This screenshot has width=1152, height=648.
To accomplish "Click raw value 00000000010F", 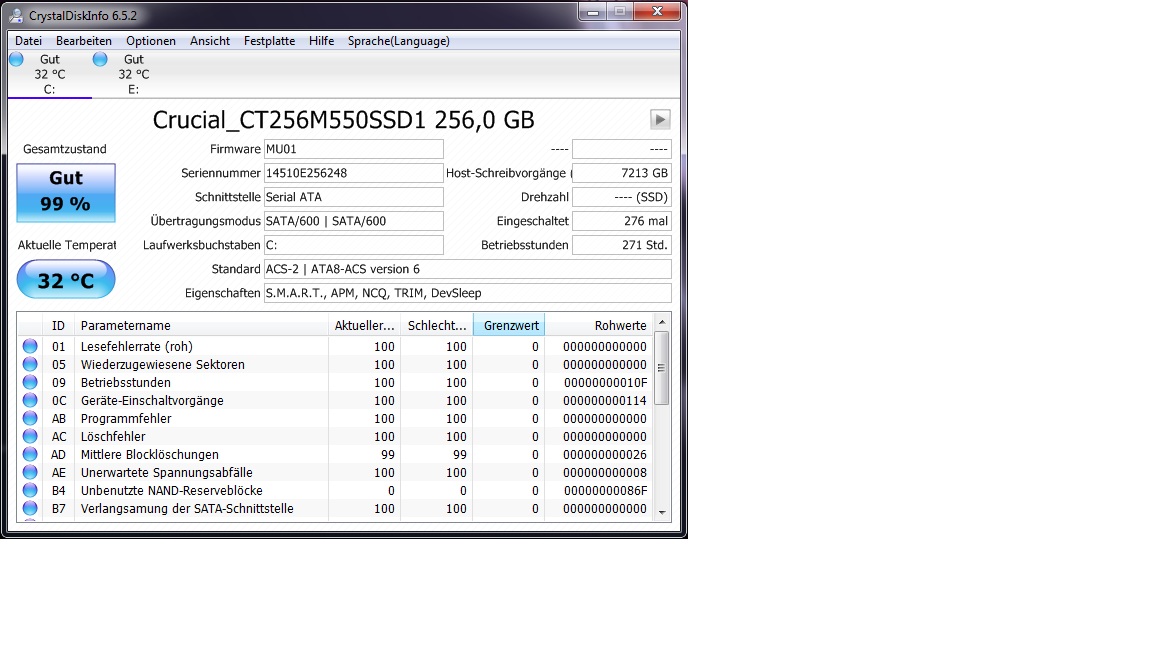I will click(x=605, y=383).
